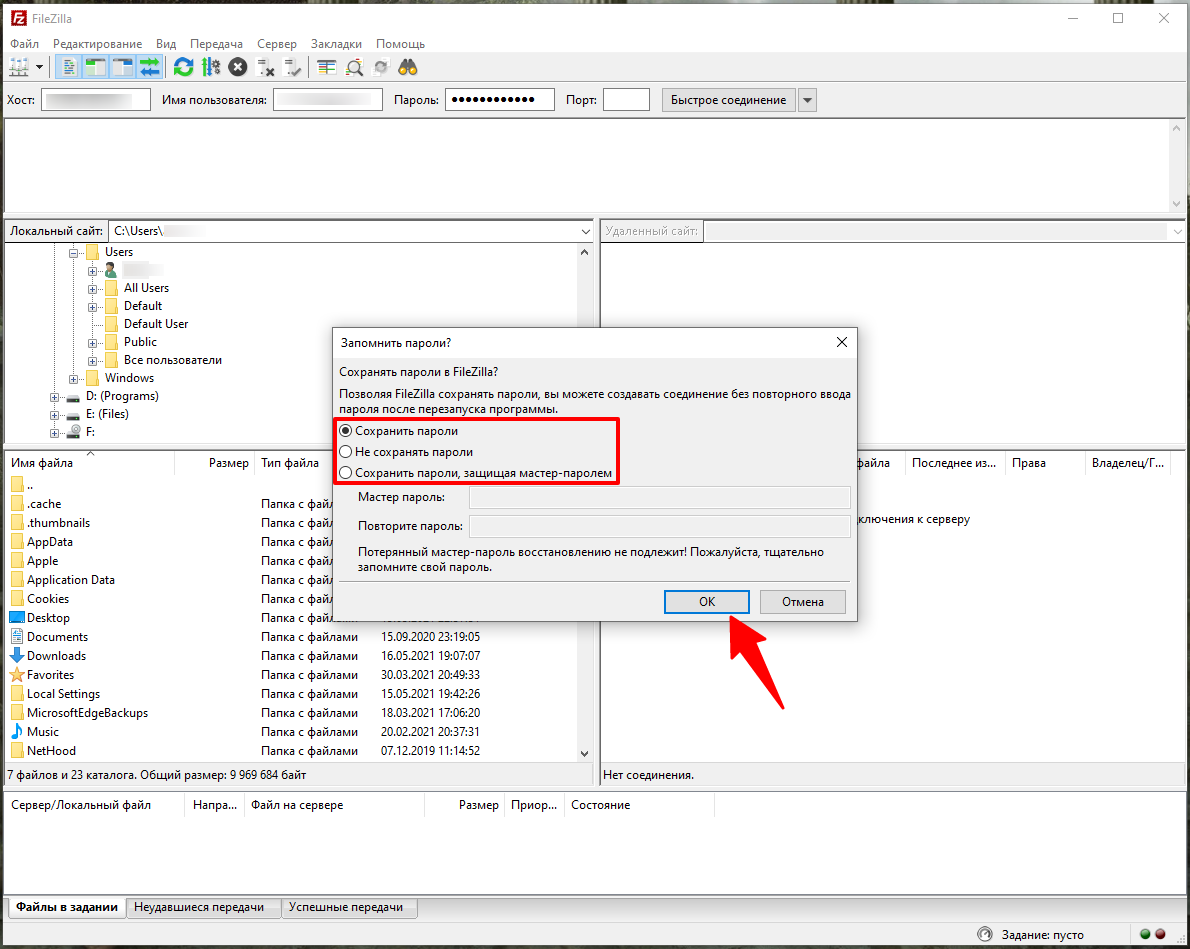Open the 'Передача' menu

[x=216, y=44]
